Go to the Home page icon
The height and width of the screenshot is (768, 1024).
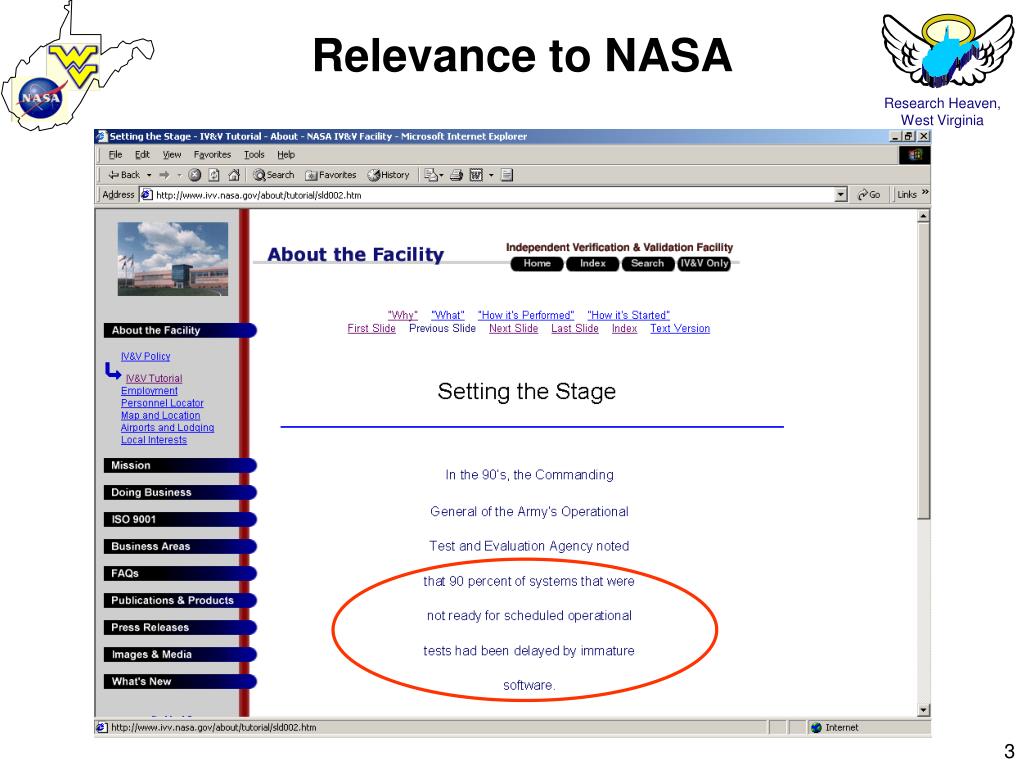pos(234,175)
